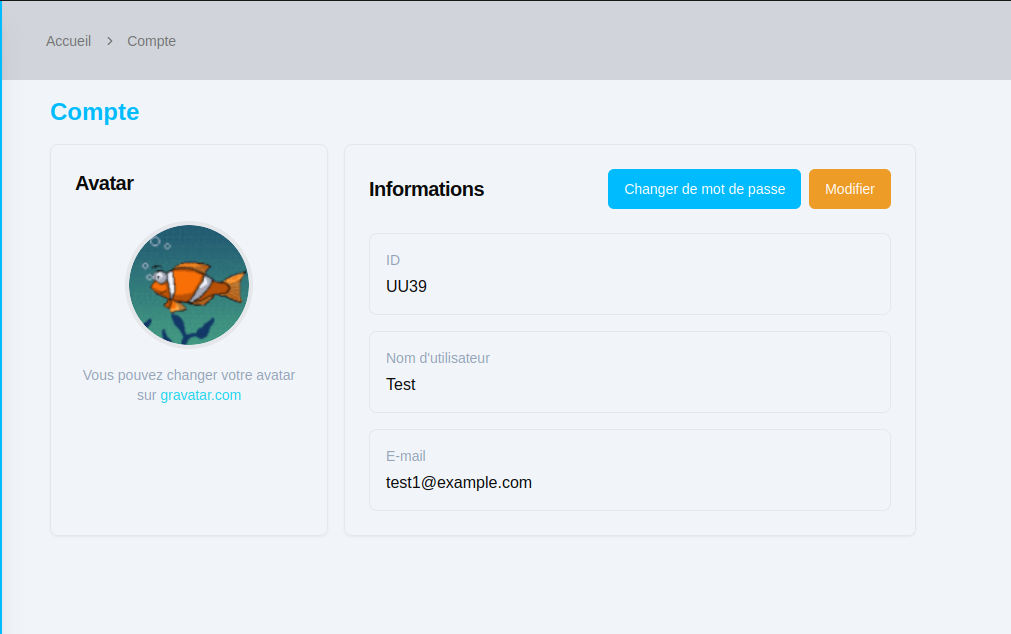Click the Changer de mot de passe button
Image resolution: width=1011 pixels, height=634 pixels.
coord(704,188)
